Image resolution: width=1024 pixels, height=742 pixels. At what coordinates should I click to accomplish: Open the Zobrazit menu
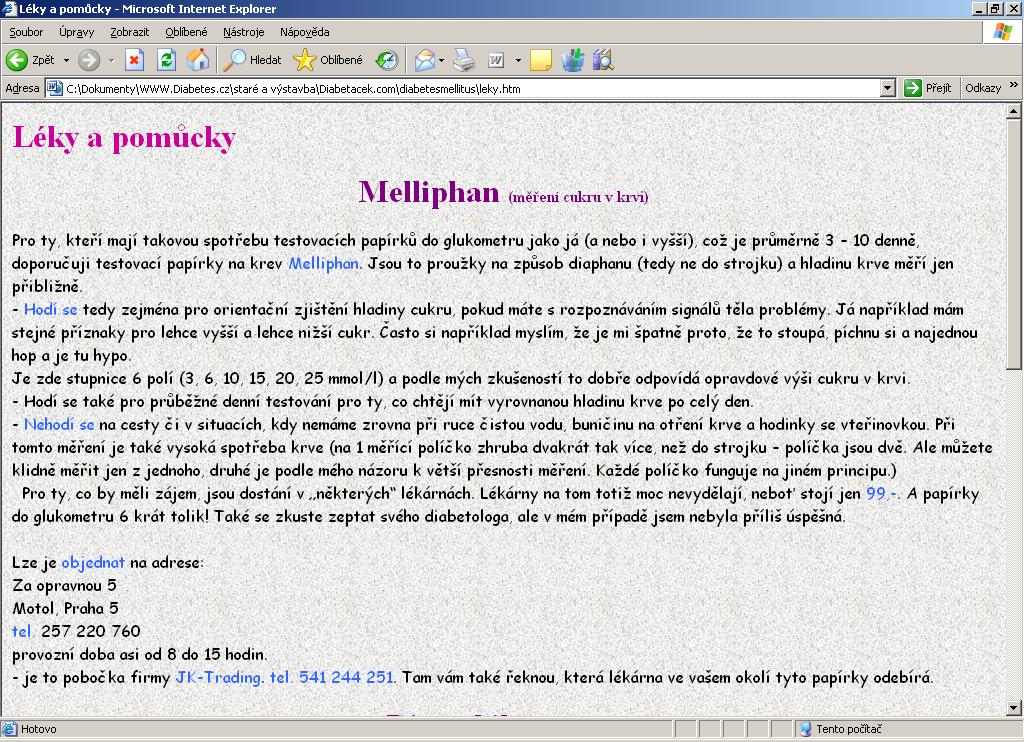click(129, 32)
